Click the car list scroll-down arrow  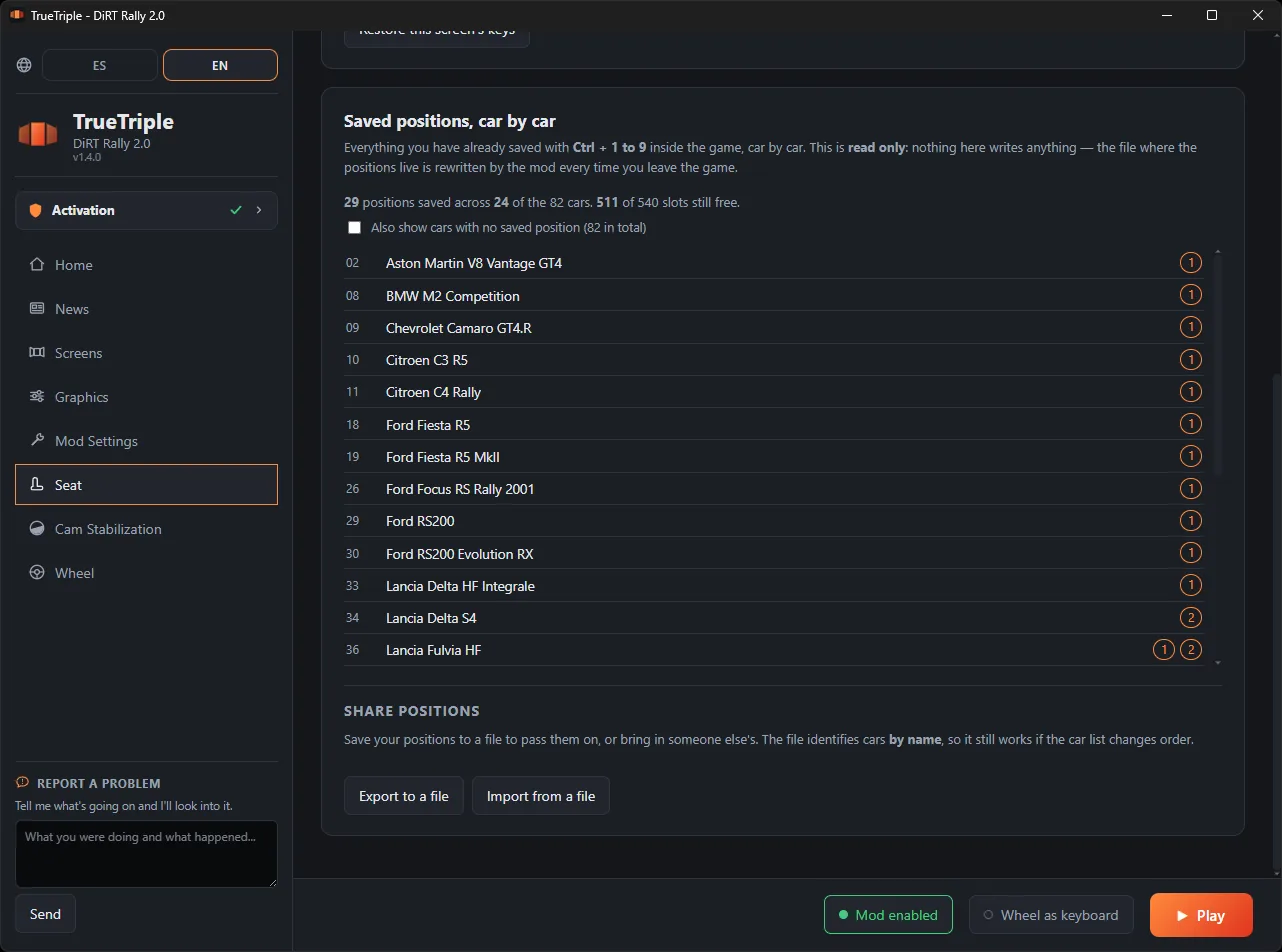pyautogui.click(x=1218, y=662)
